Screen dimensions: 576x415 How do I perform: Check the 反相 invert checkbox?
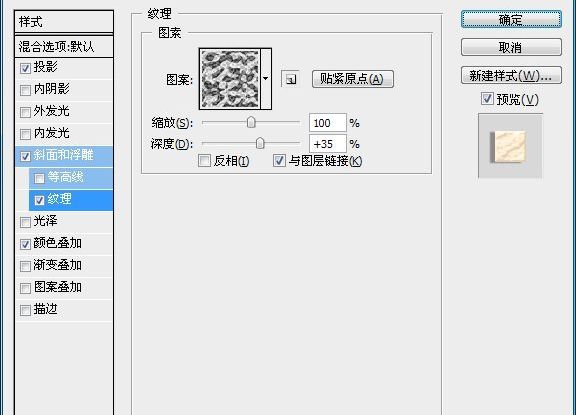coord(204,160)
